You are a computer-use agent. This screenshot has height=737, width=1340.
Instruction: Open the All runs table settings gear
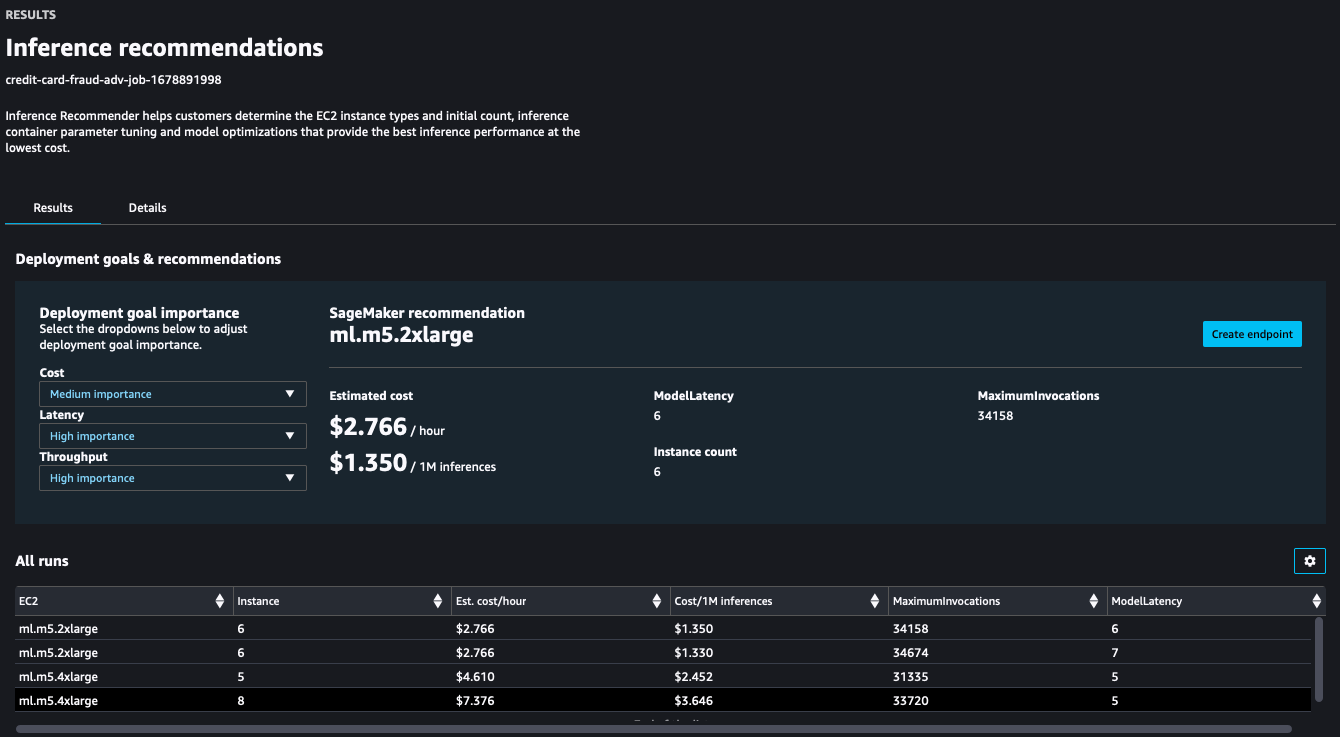click(1310, 561)
